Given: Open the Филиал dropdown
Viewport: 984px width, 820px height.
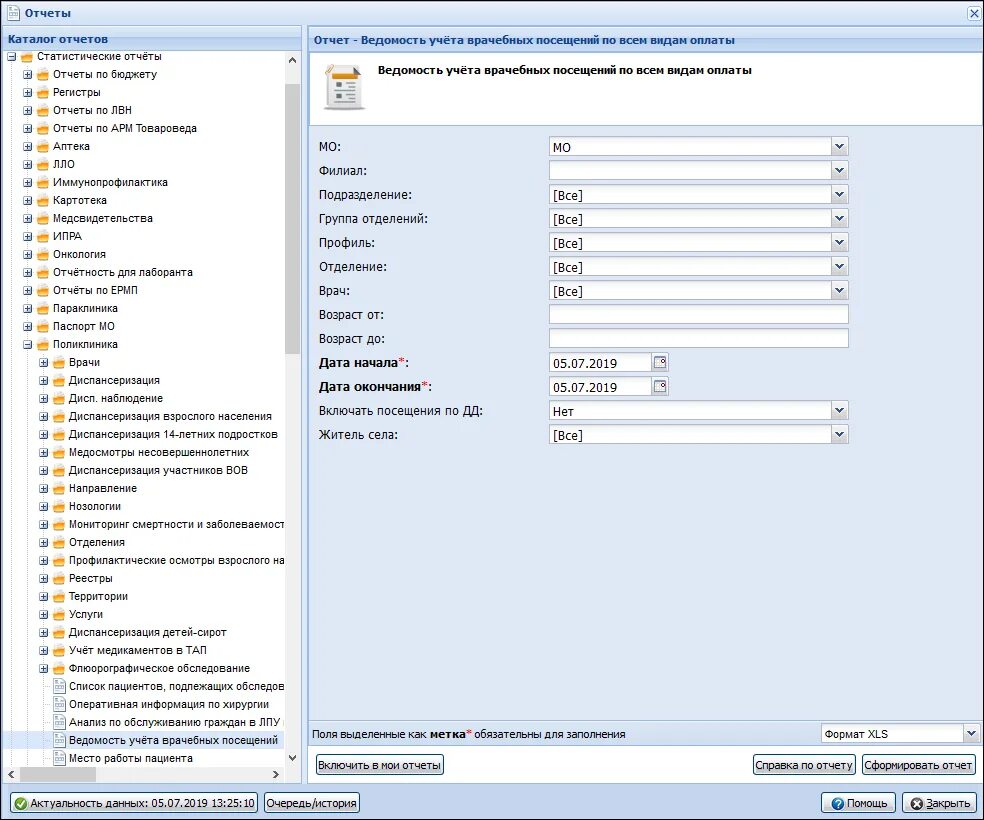Looking at the screenshot, I should tap(840, 170).
